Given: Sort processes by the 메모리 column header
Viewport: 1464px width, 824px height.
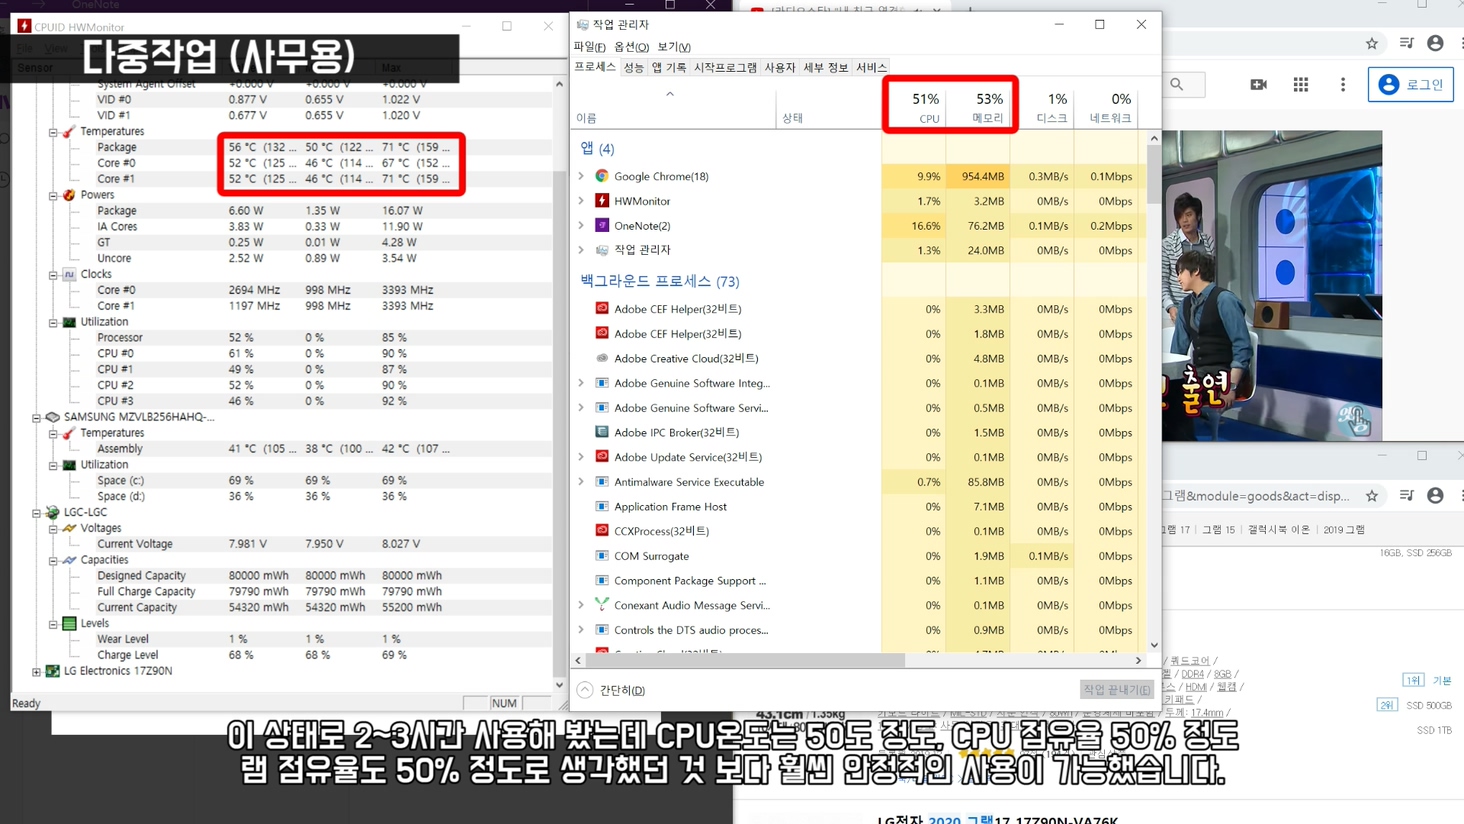Looking at the screenshot, I should pos(978,107).
